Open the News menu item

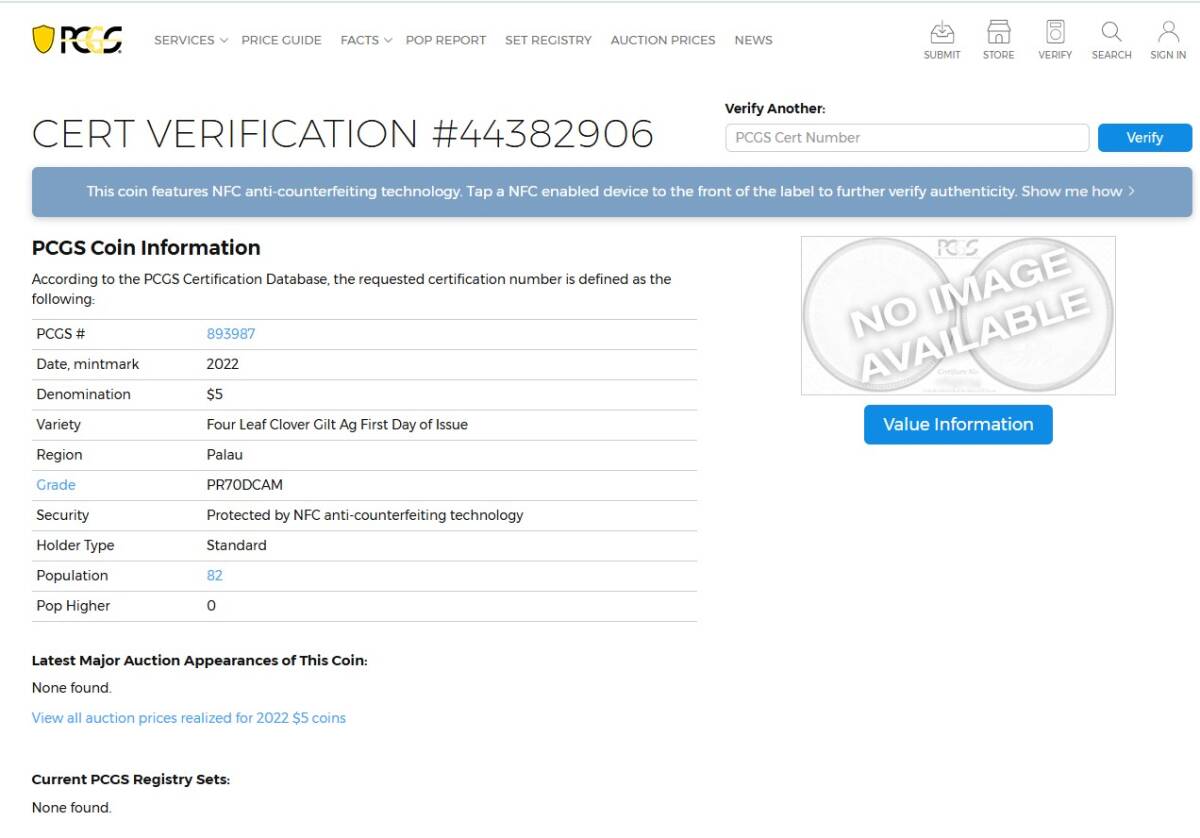click(x=753, y=40)
